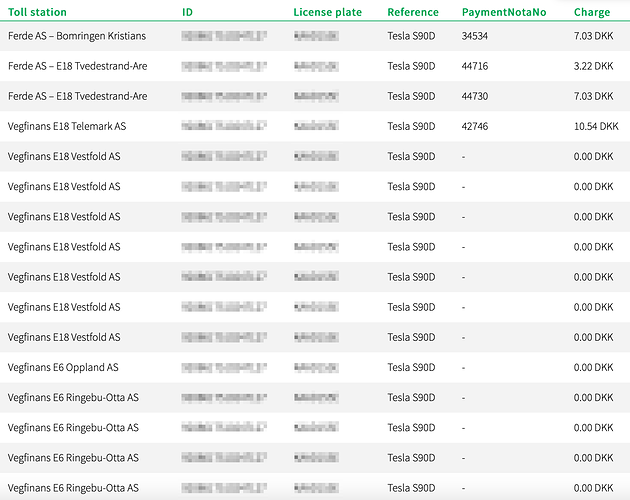The height and width of the screenshot is (500, 630).
Task: Select Ferde AS – E18 Tvedestrand-Are in row 44716
Action: [78, 66]
